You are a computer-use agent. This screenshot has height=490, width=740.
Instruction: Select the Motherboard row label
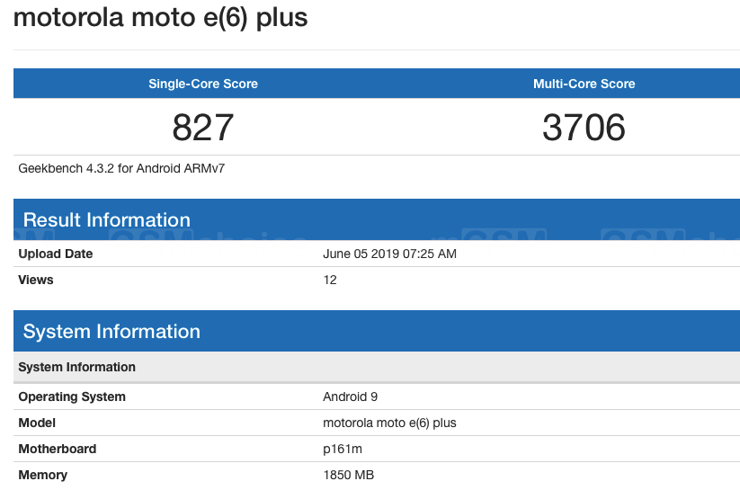(x=57, y=449)
